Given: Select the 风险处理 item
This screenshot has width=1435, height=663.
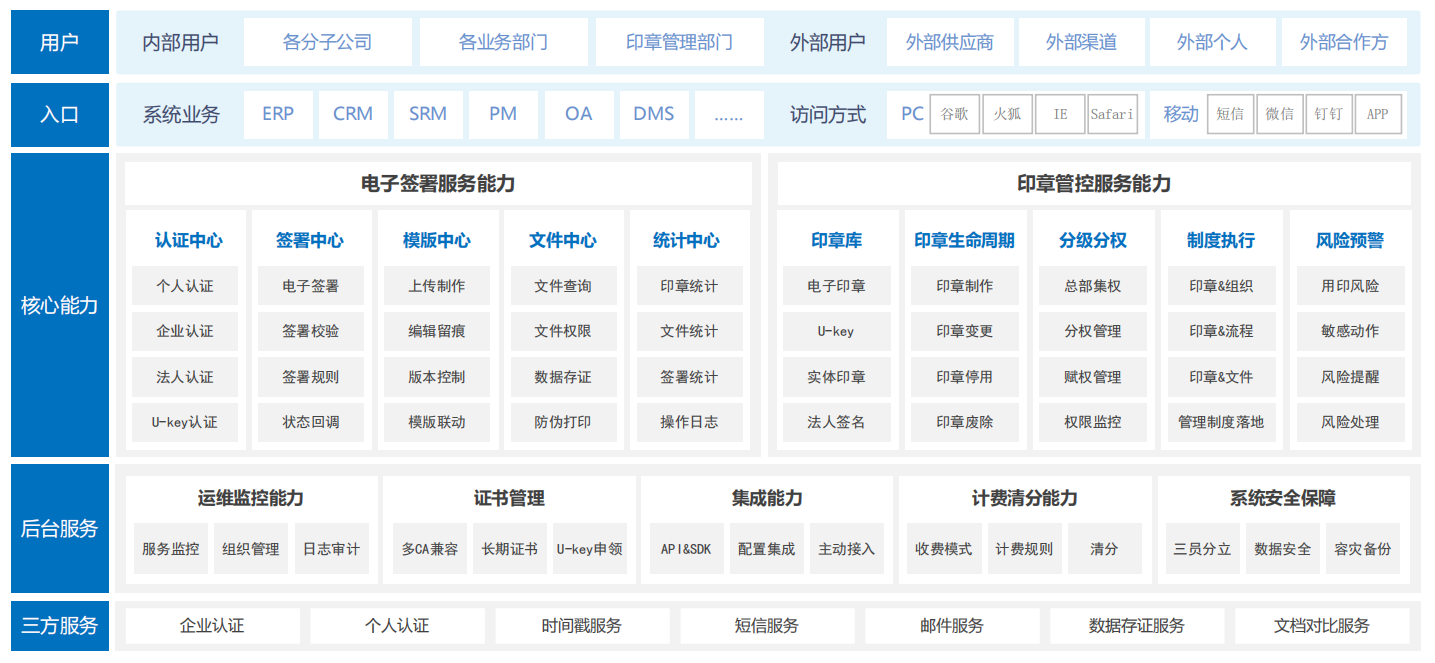Looking at the screenshot, I should coord(1350,422).
